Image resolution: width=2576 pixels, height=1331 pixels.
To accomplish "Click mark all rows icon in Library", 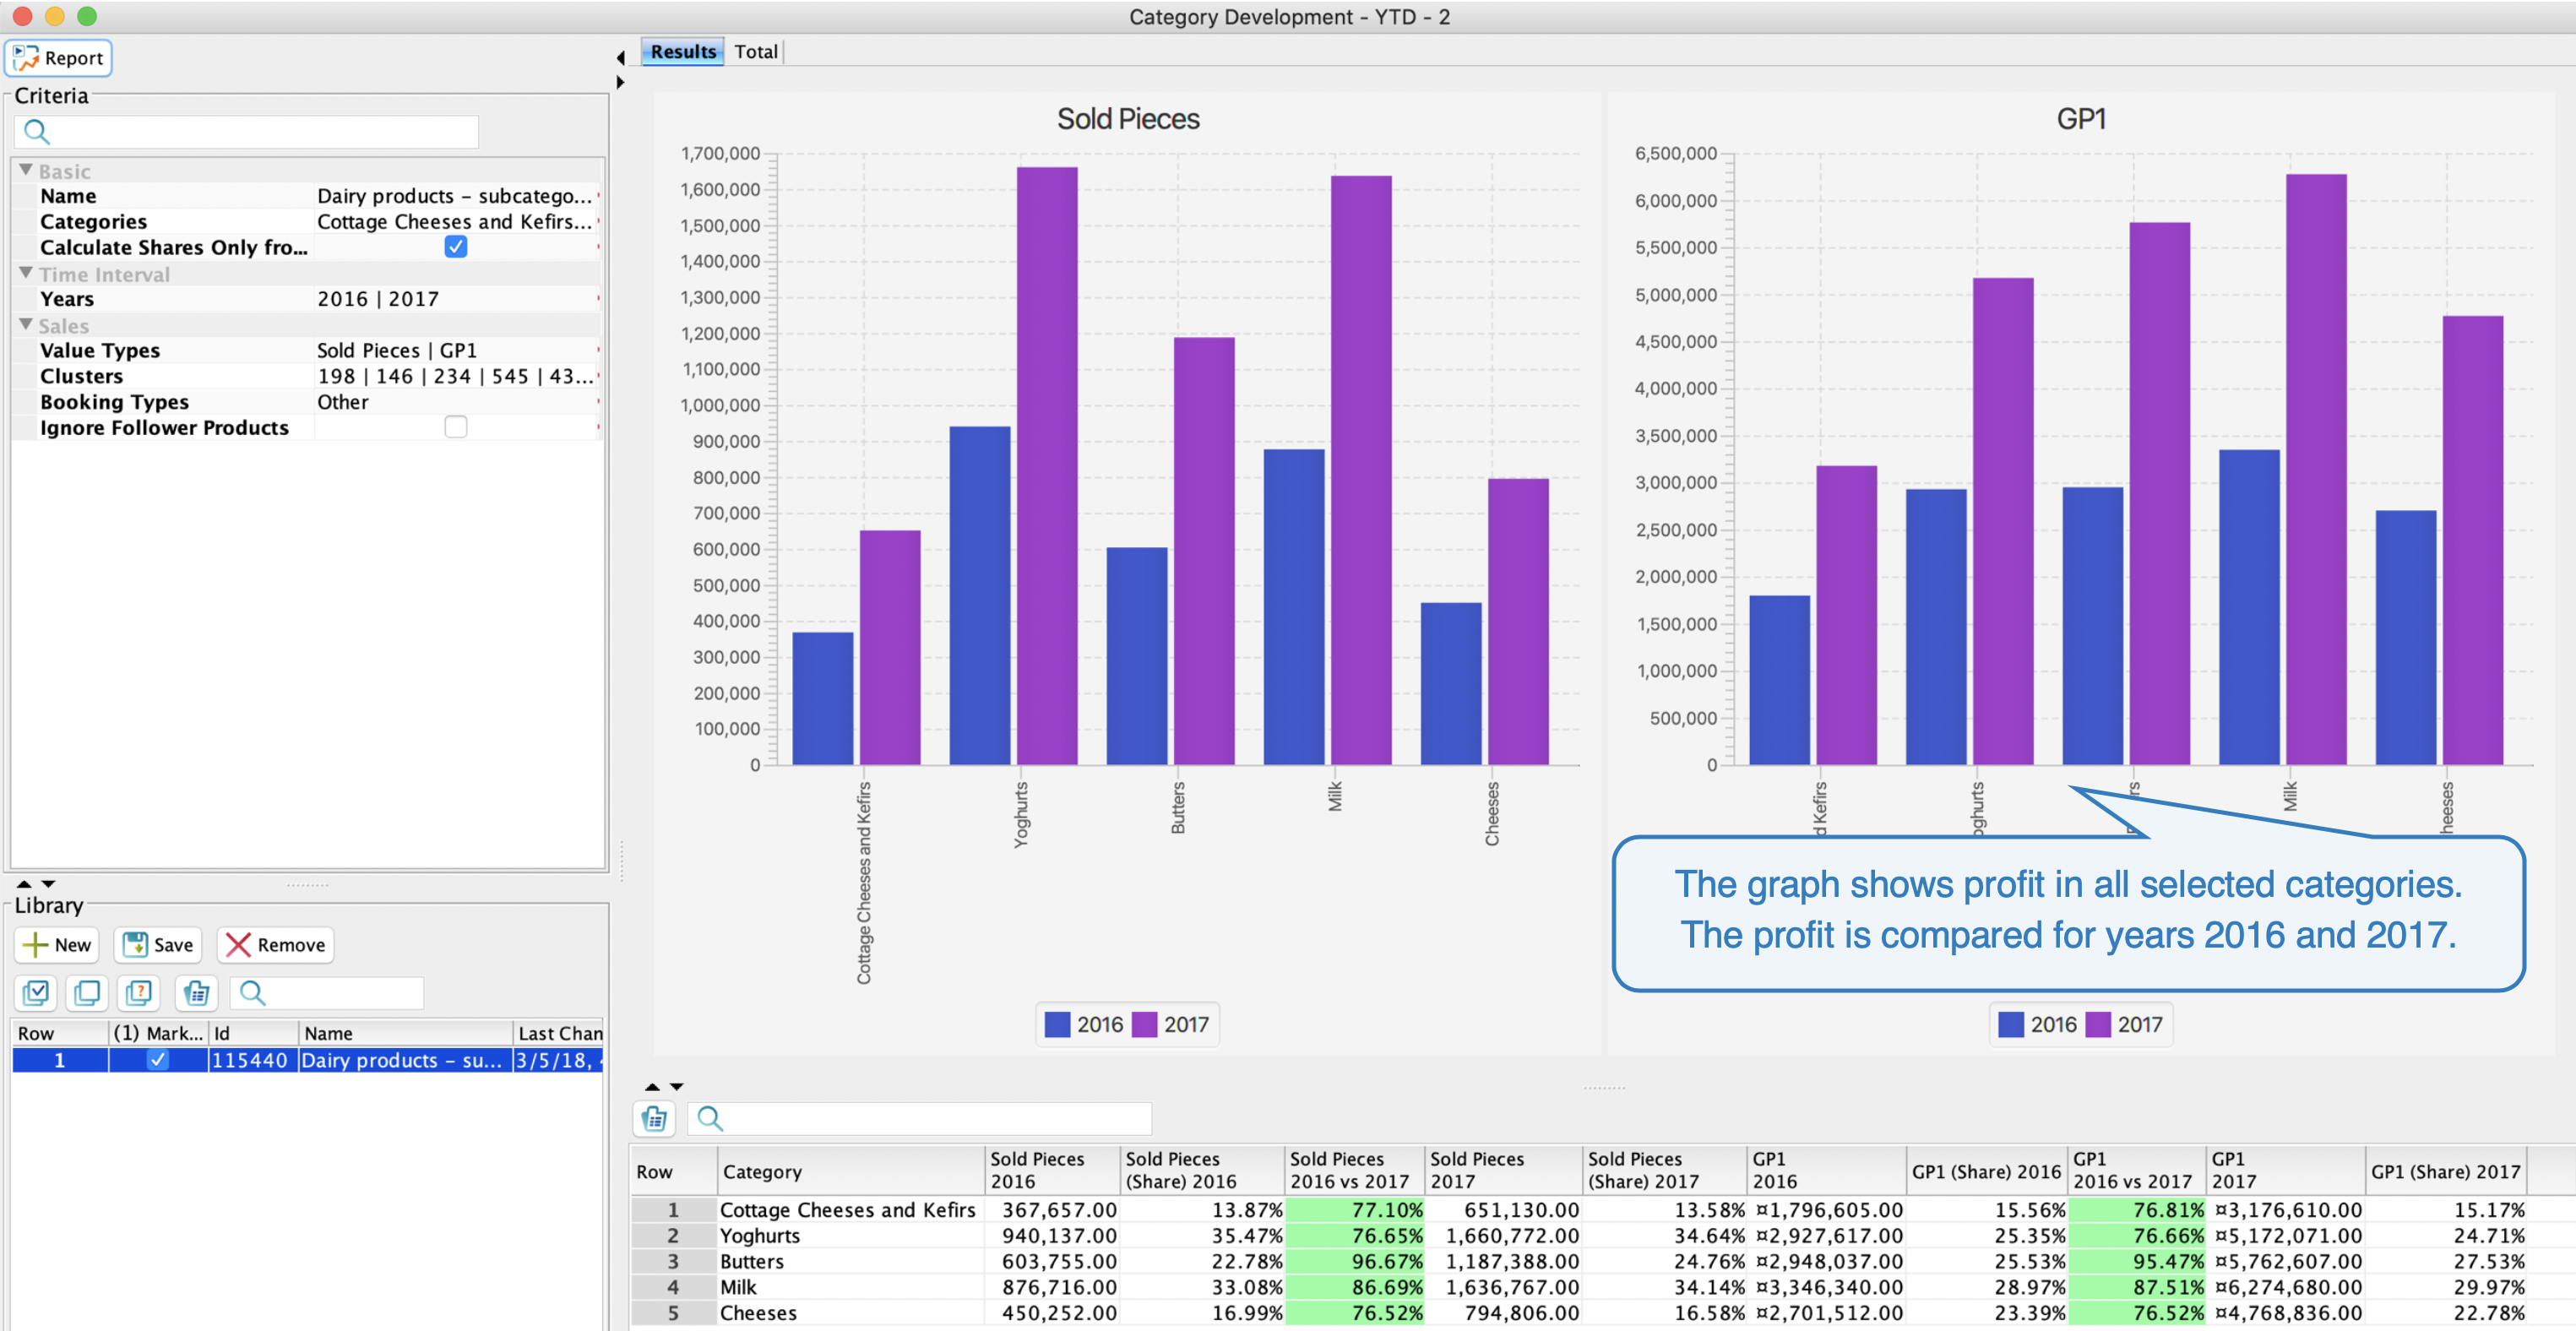I will coord(36,992).
